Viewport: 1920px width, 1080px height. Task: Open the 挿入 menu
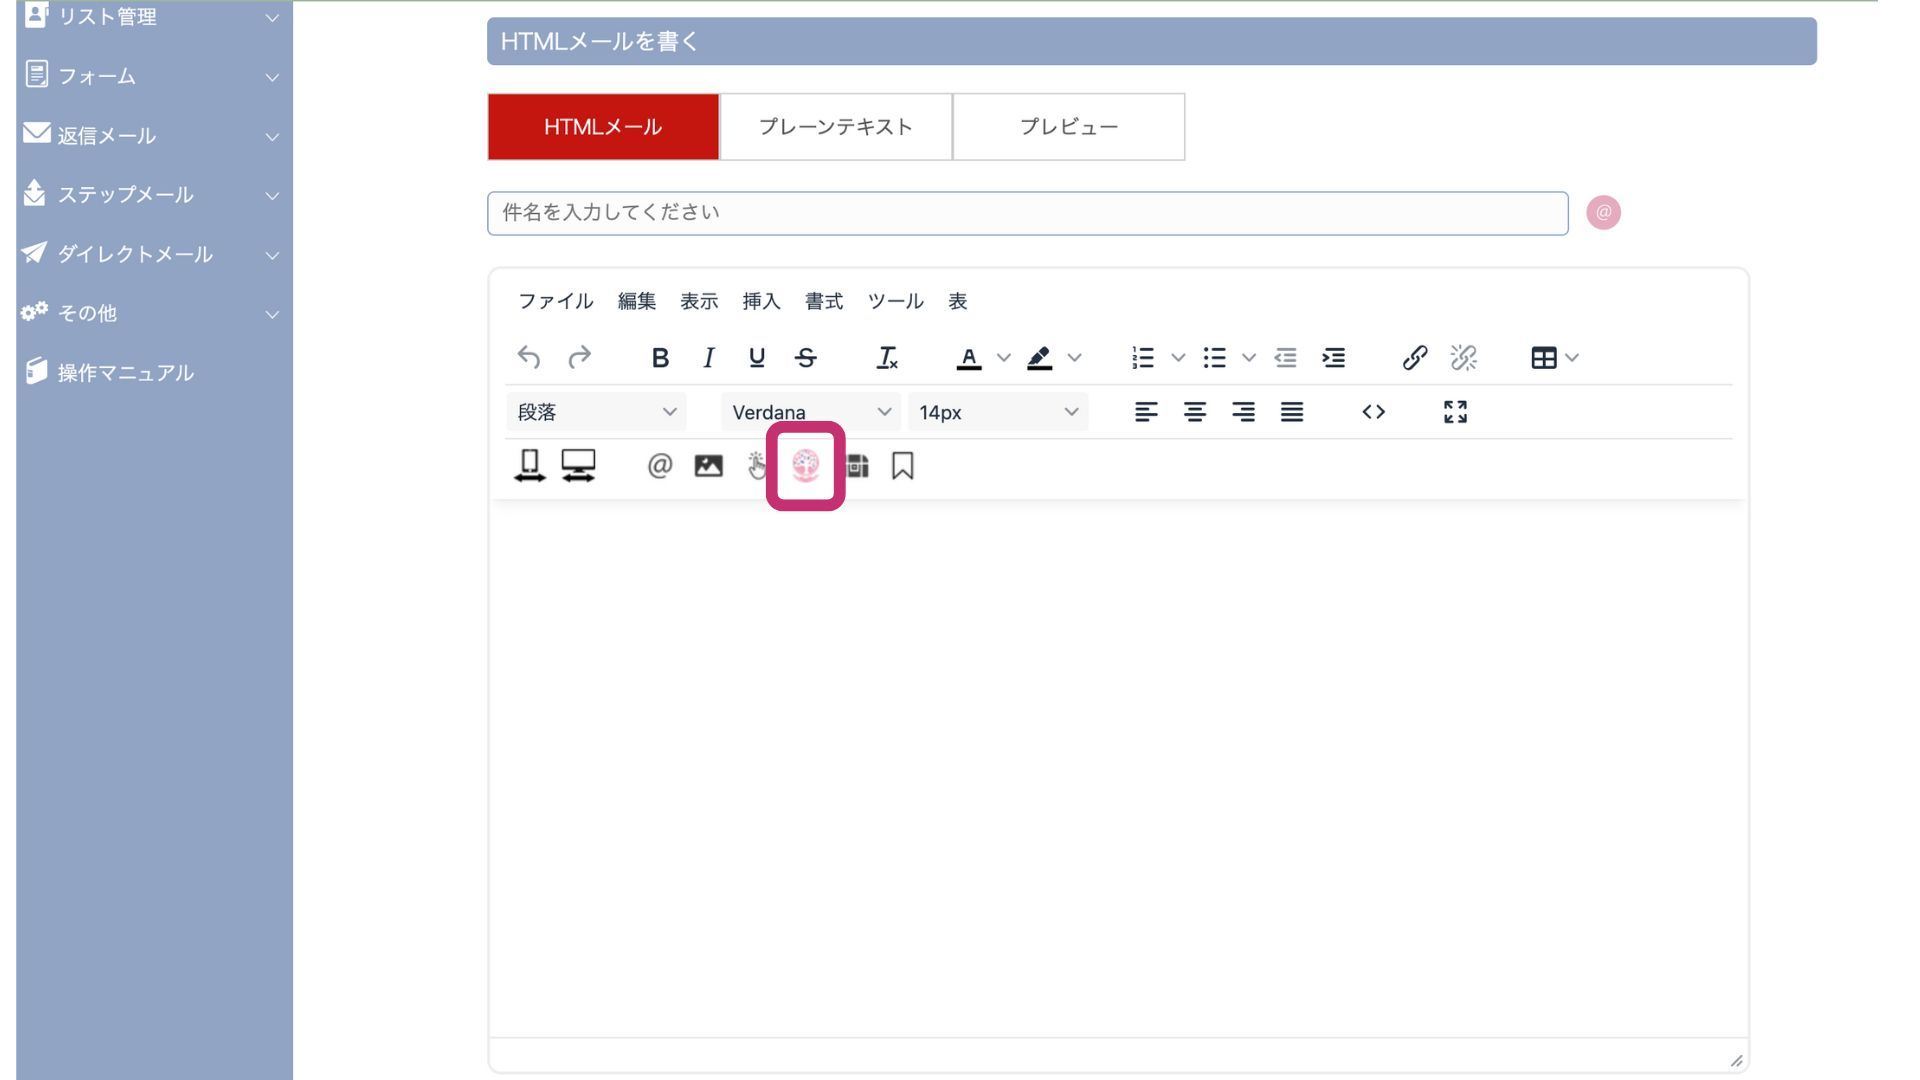761,301
